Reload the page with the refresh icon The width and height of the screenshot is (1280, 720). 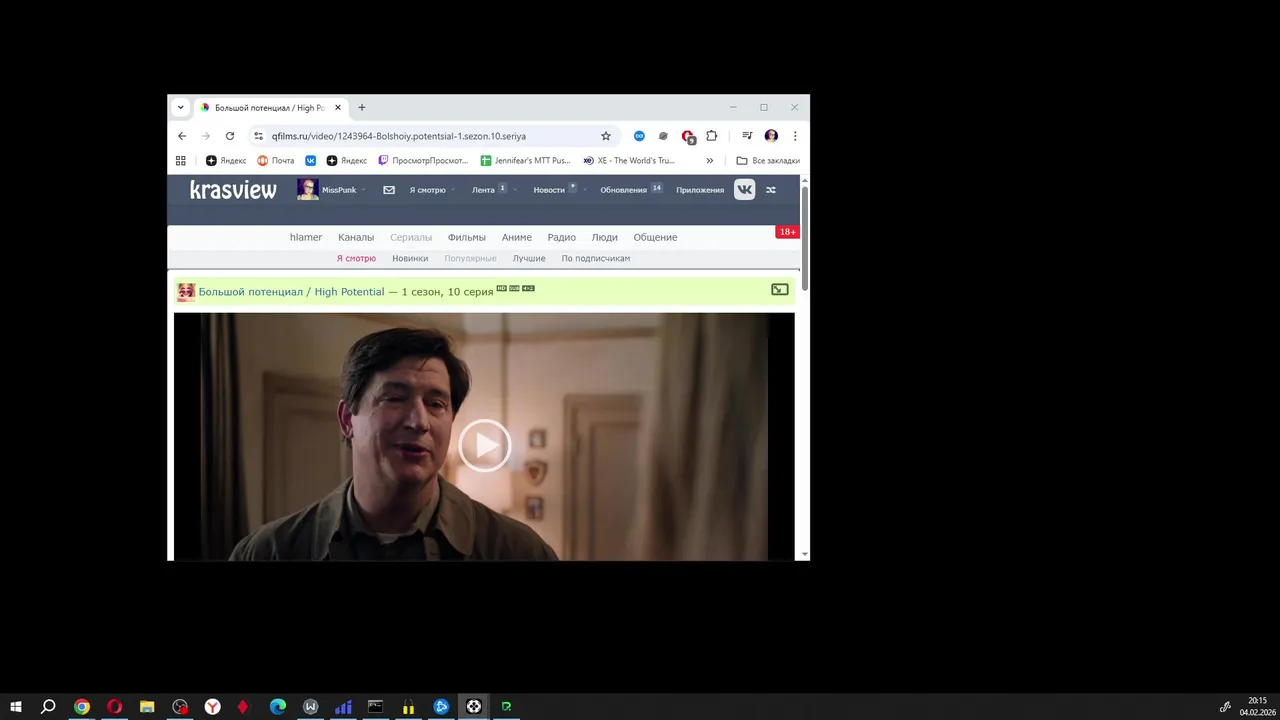pos(230,136)
